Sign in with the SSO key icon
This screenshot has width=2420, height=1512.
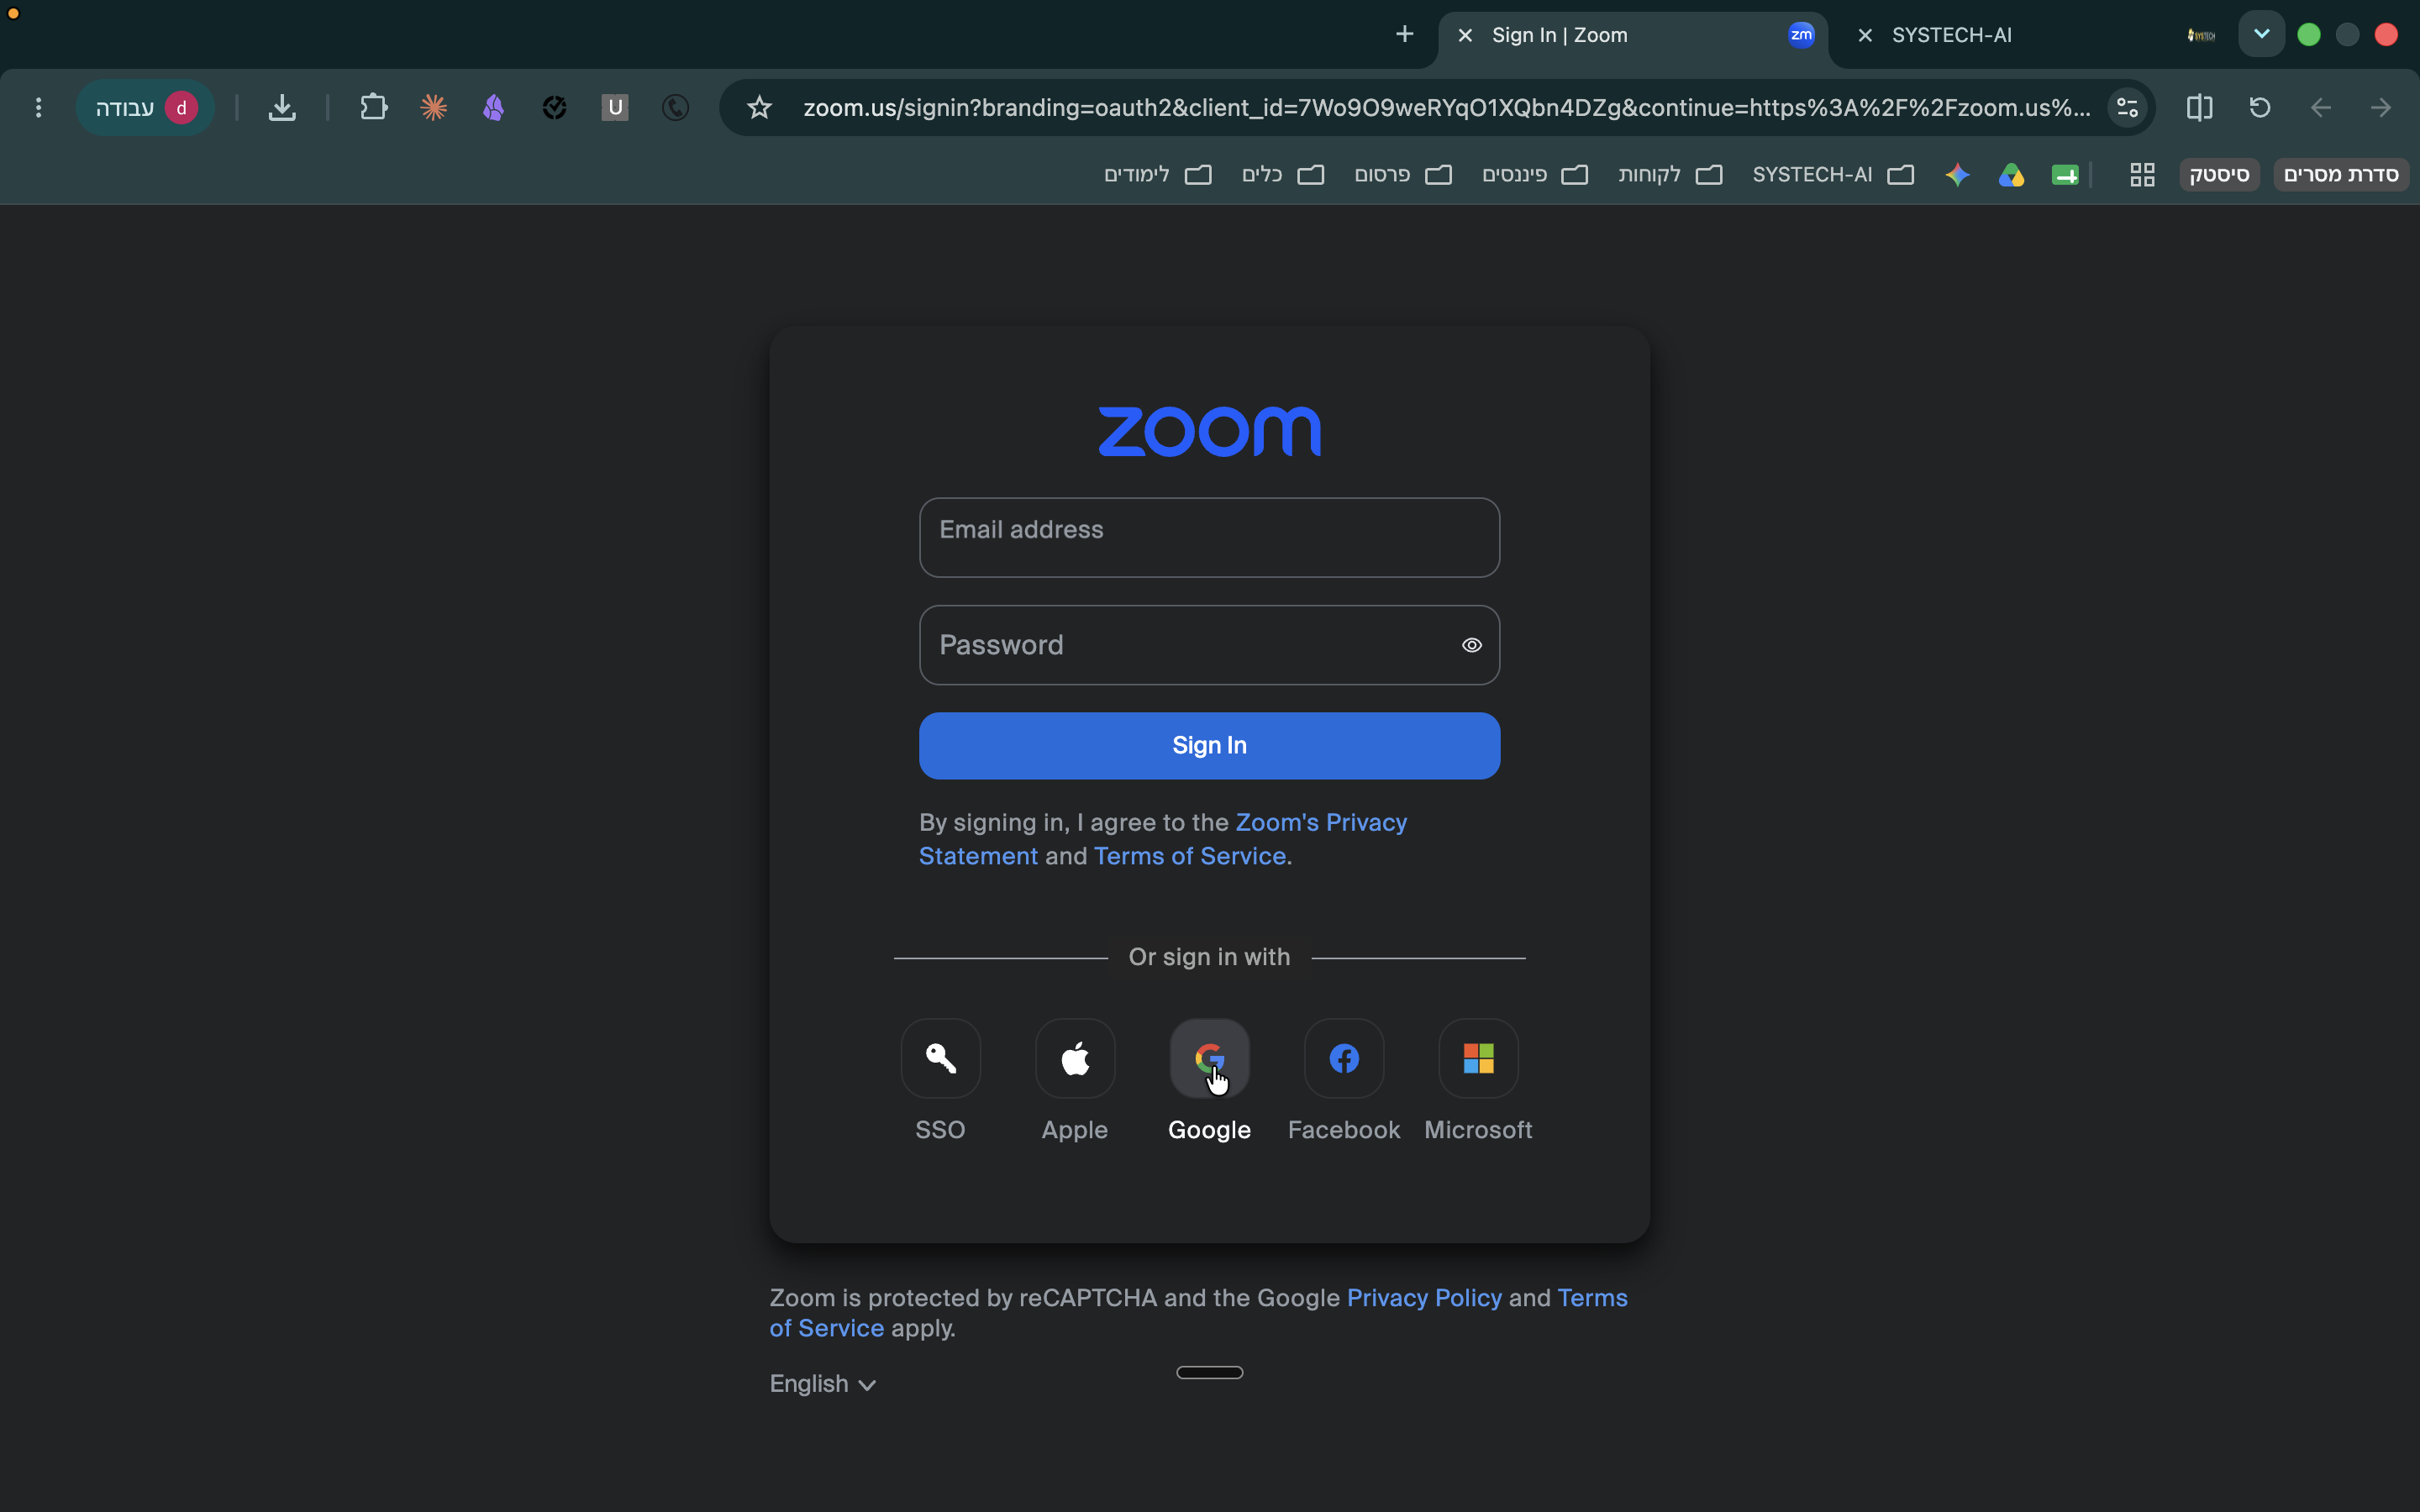[940, 1058]
